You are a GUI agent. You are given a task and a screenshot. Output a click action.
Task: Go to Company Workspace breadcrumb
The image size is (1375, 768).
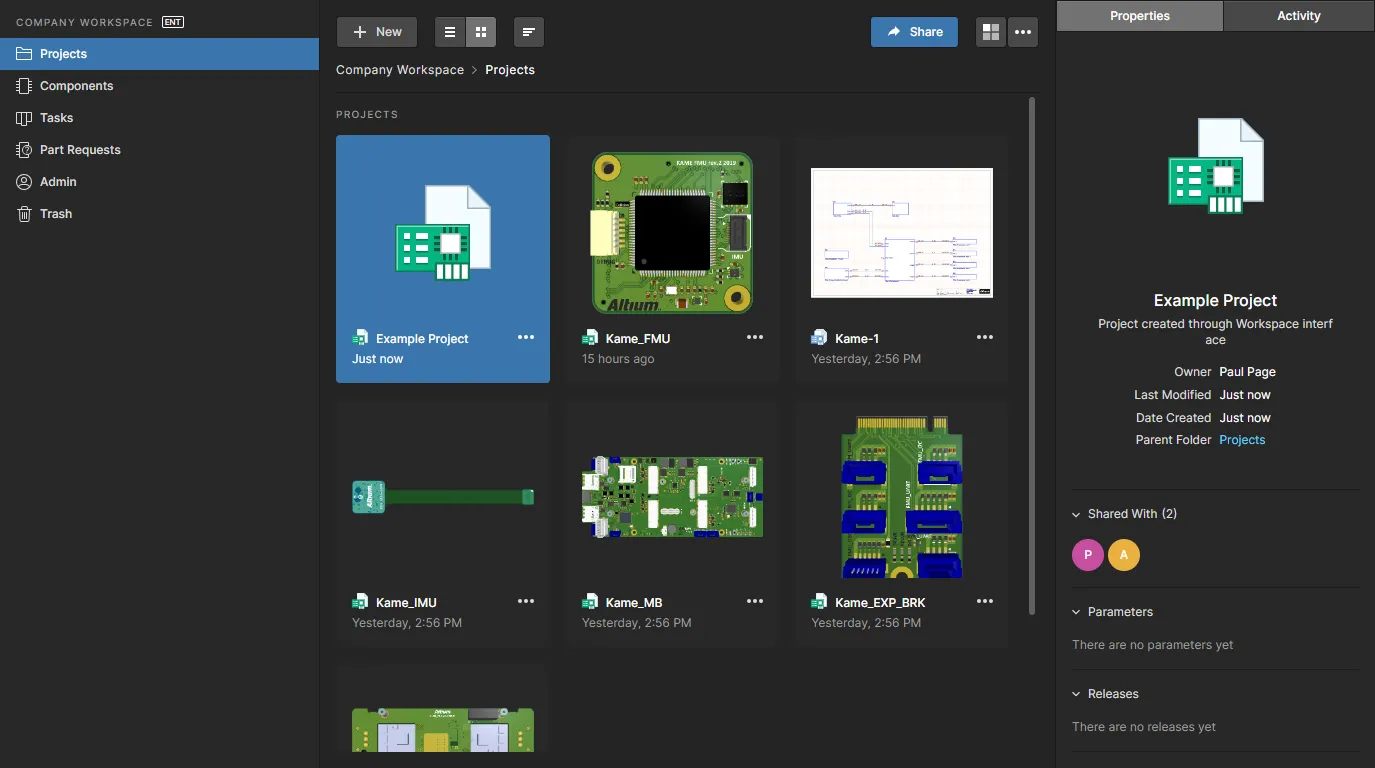(400, 70)
